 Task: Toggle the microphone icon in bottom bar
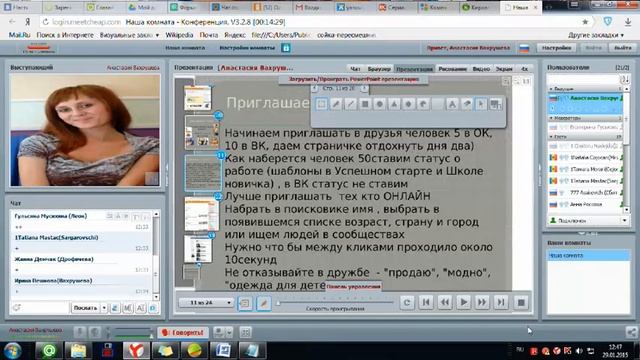pyautogui.click(x=80, y=333)
